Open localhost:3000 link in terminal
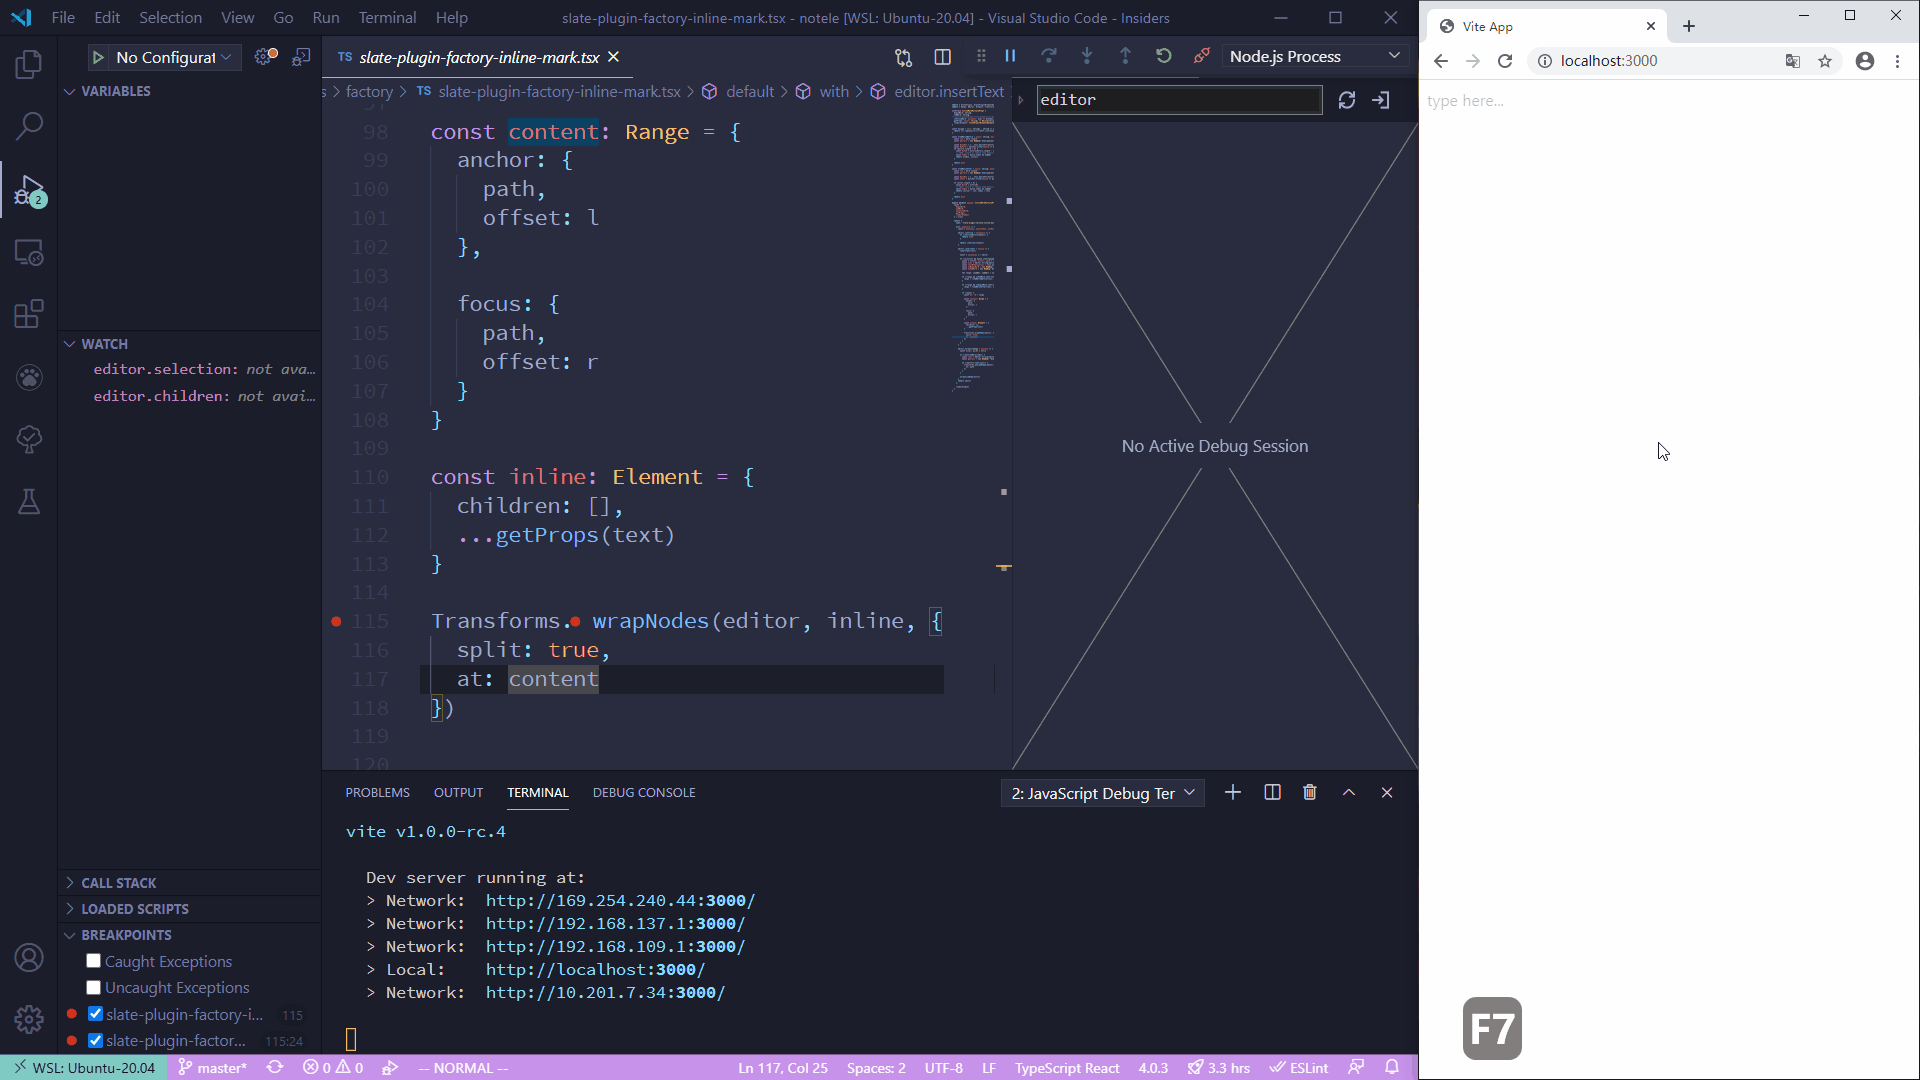This screenshot has height=1080, width=1920. click(x=595, y=970)
